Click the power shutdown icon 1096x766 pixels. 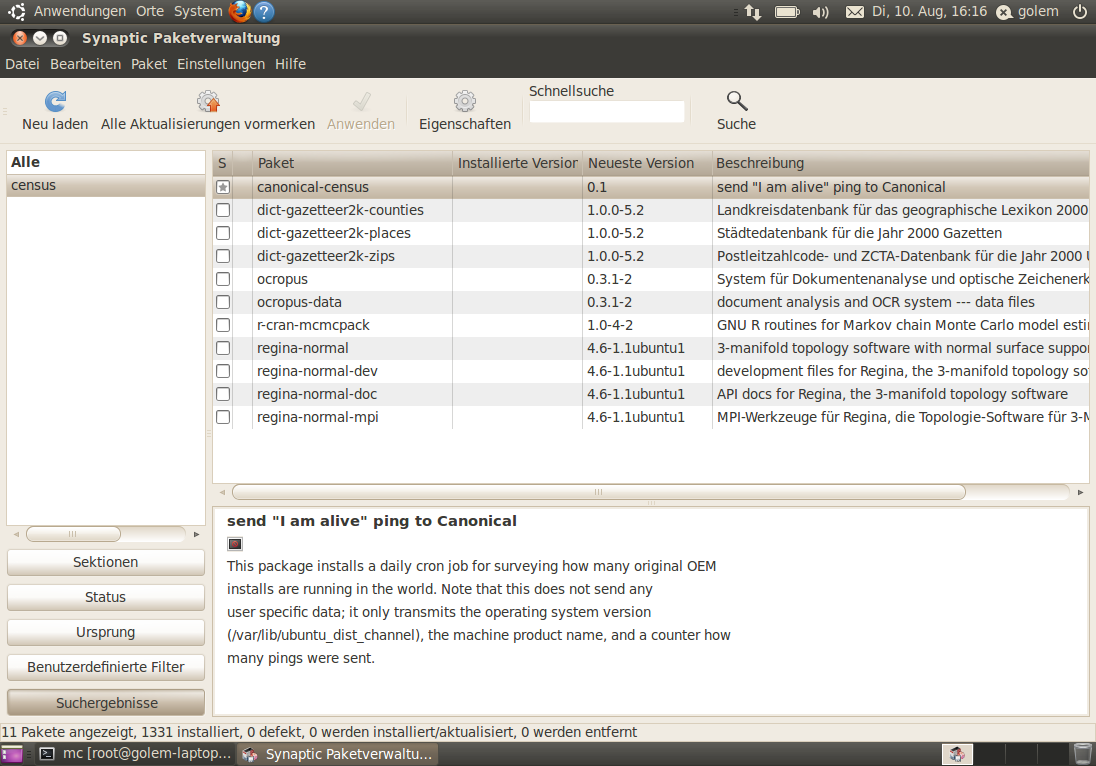(x=1080, y=11)
